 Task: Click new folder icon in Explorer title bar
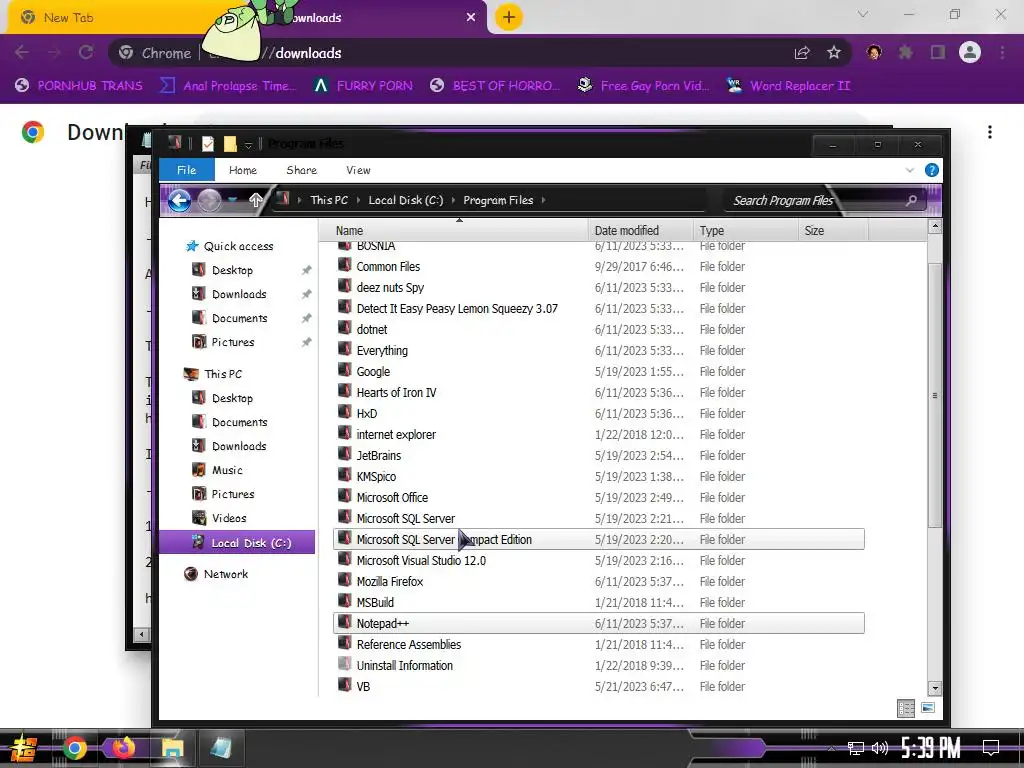click(x=230, y=144)
